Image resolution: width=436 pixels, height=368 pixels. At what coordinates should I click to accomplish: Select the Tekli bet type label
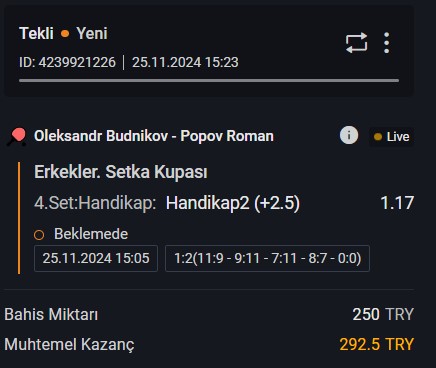36,33
